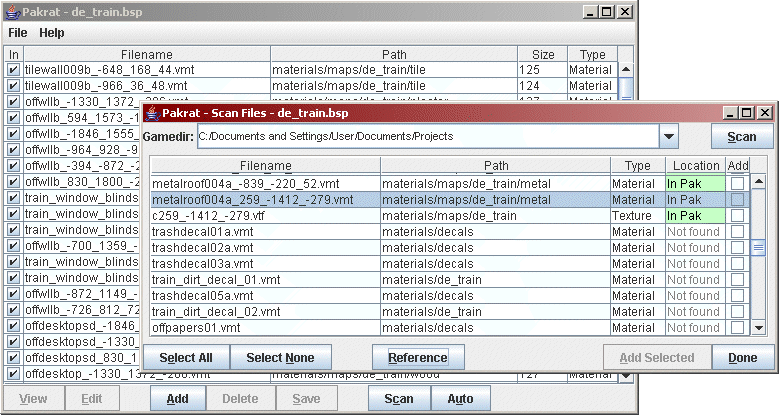
Task: Click scroll down arrow in Scan Files list
Action: 759,328
